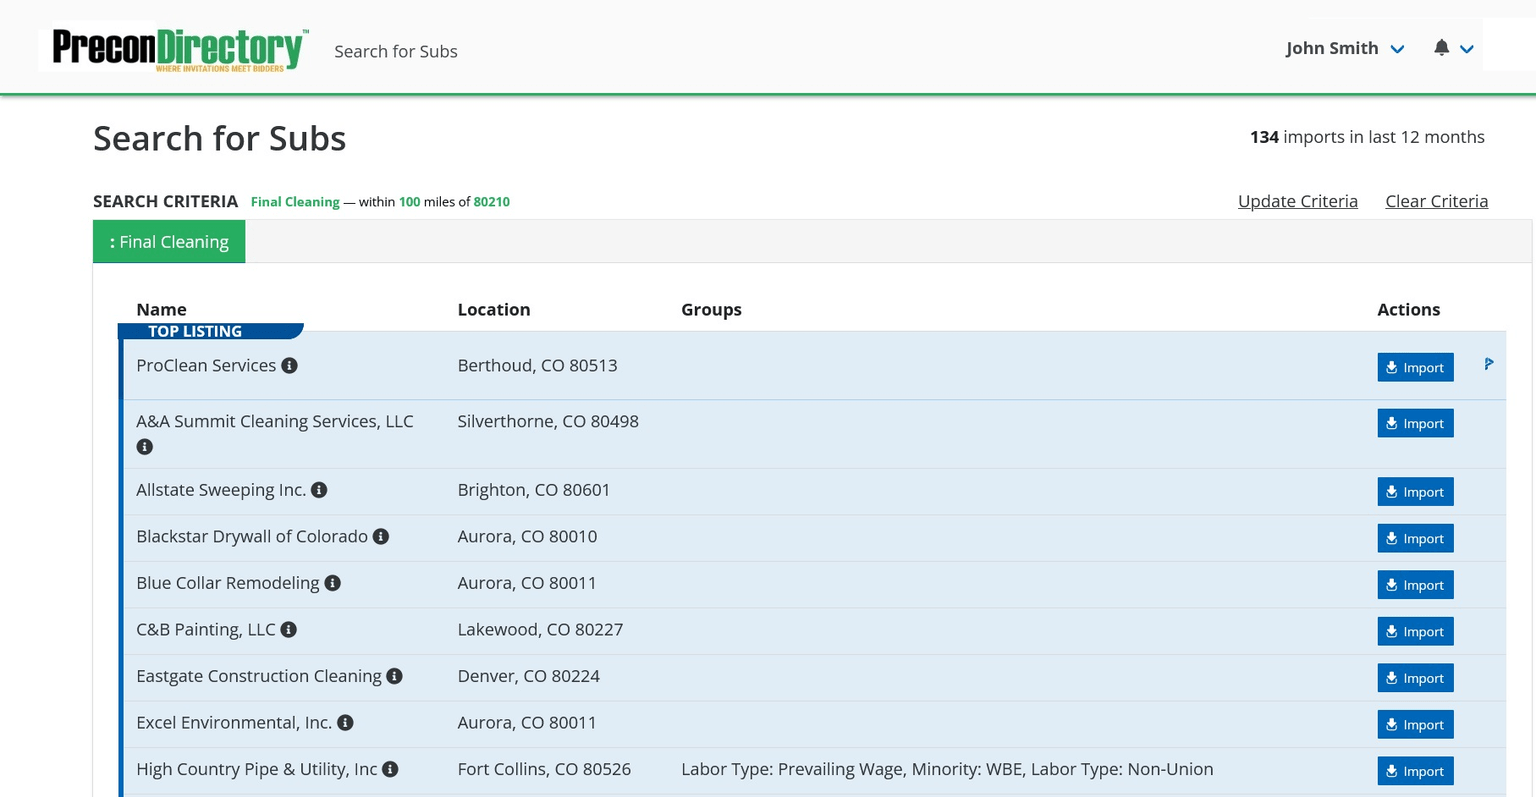Click the Update Criteria link

coord(1297,201)
